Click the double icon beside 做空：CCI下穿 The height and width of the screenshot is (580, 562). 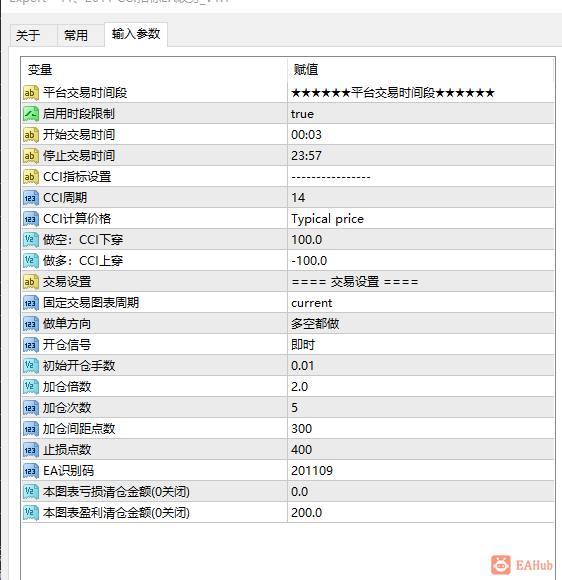(31, 240)
